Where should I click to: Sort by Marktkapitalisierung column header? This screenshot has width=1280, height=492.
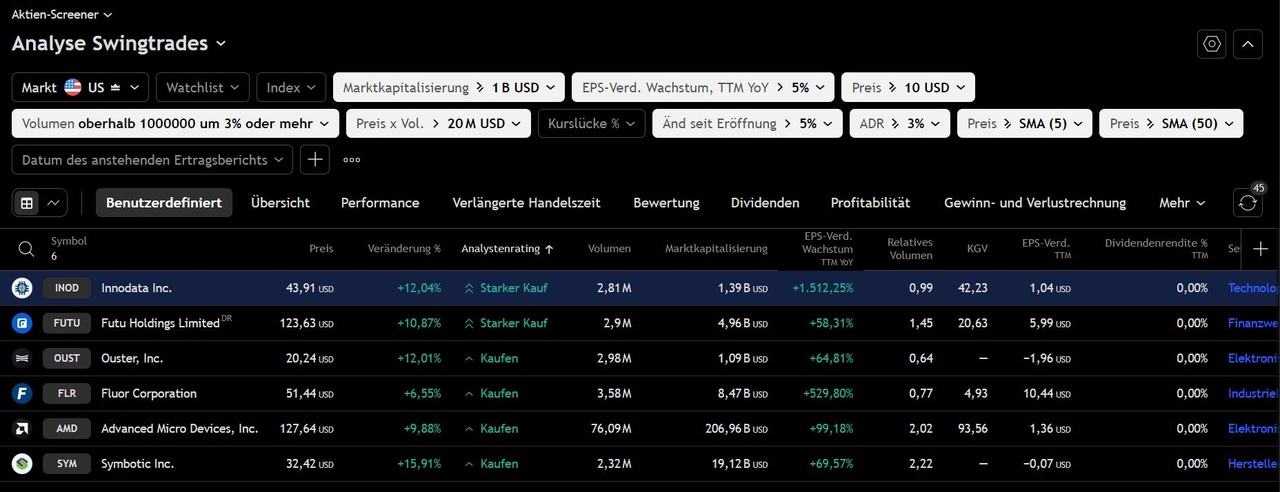(x=716, y=249)
